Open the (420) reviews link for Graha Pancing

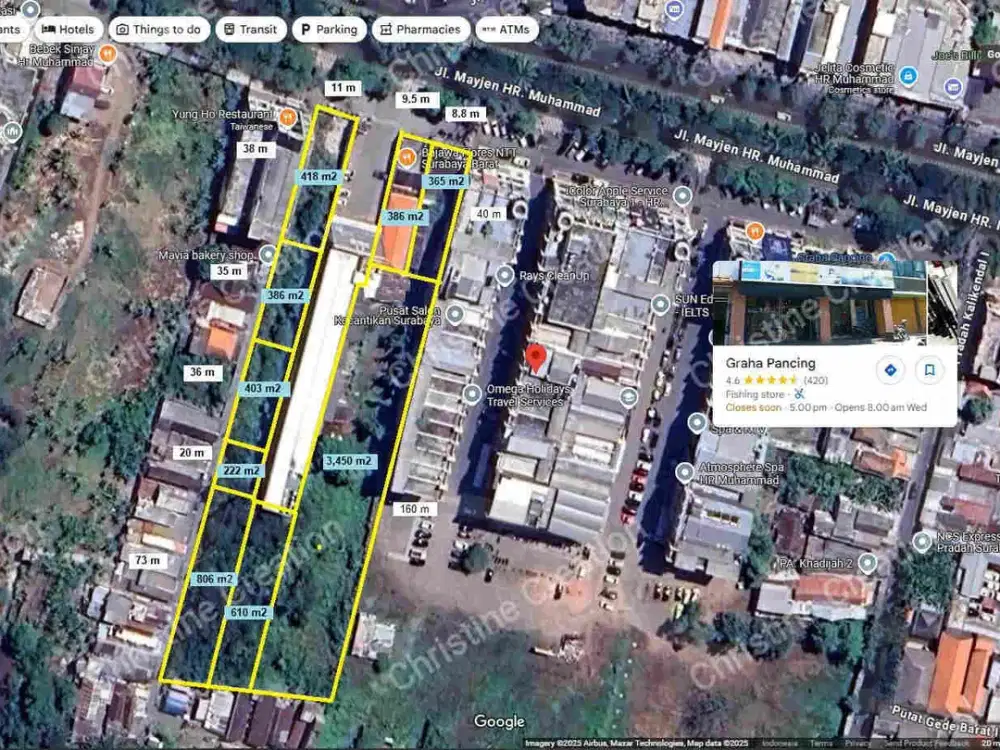[816, 380]
